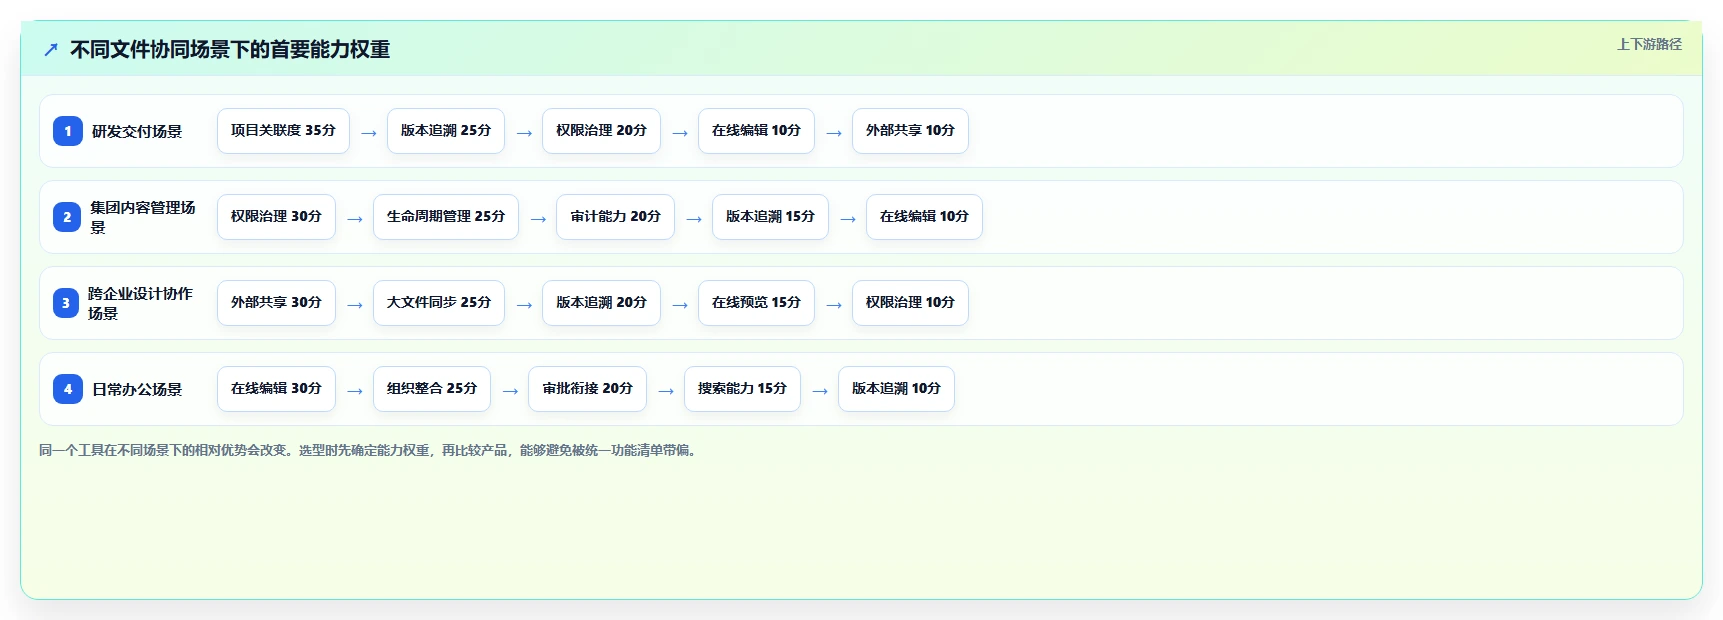Image resolution: width=1723 pixels, height=620 pixels.
Task: Click the 审批衔接 20分 chip
Action: click(587, 389)
